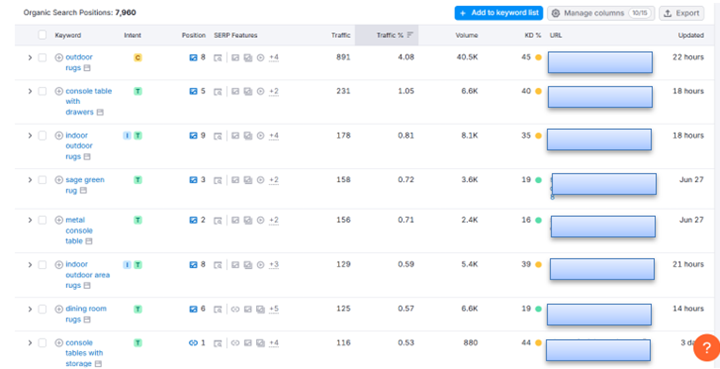Click sitelinks SERP feature icon in dining room rugs row
The width and height of the screenshot is (720, 369).
pos(235,309)
